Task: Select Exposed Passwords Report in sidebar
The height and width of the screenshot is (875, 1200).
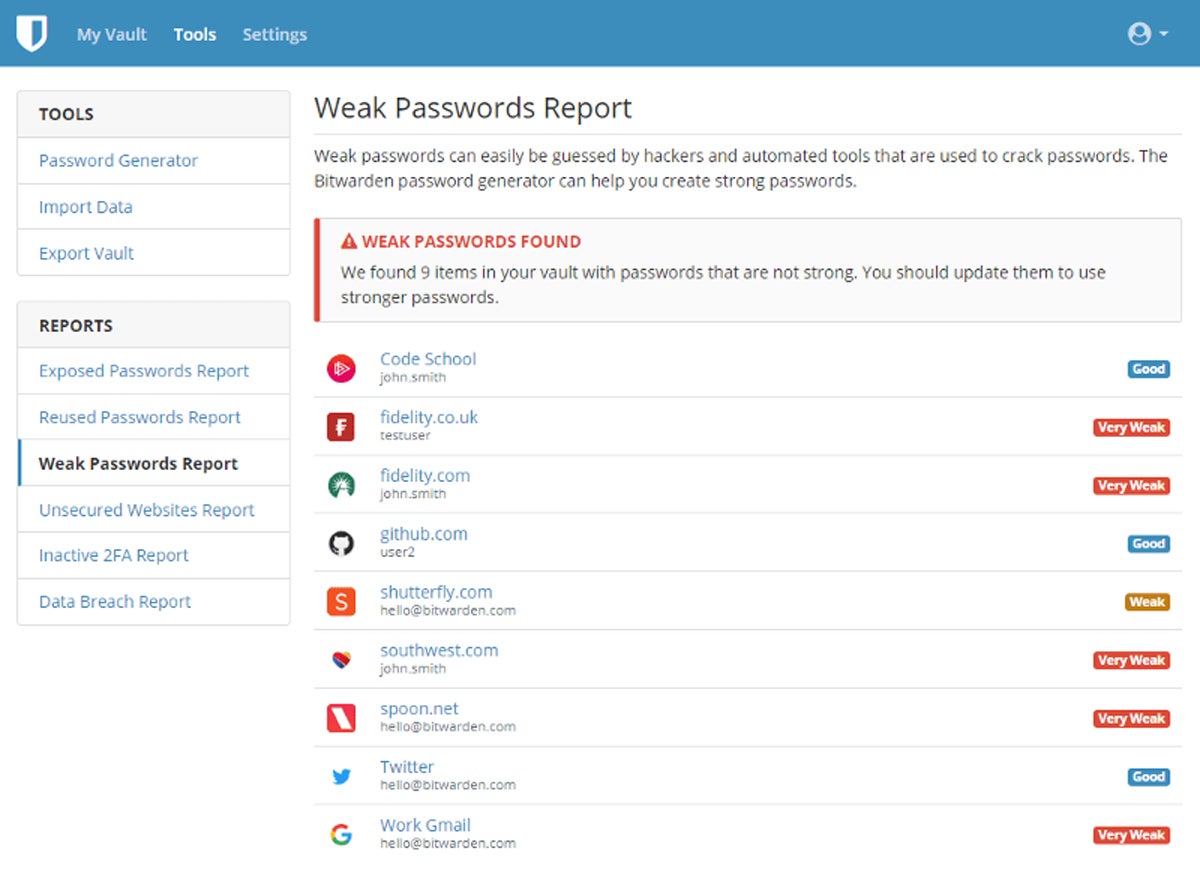Action: pyautogui.click(x=144, y=371)
